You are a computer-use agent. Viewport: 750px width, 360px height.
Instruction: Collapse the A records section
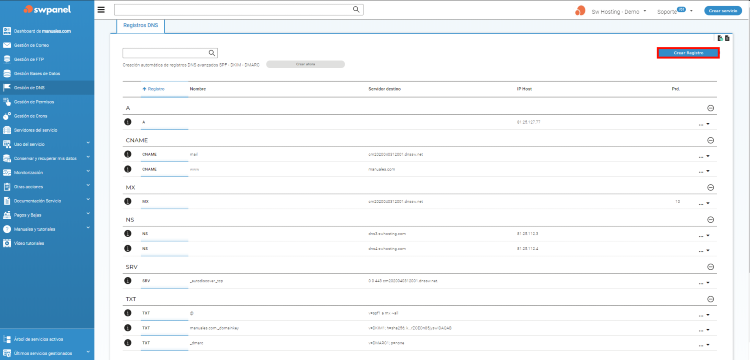pyautogui.click(x=710, y=108)
